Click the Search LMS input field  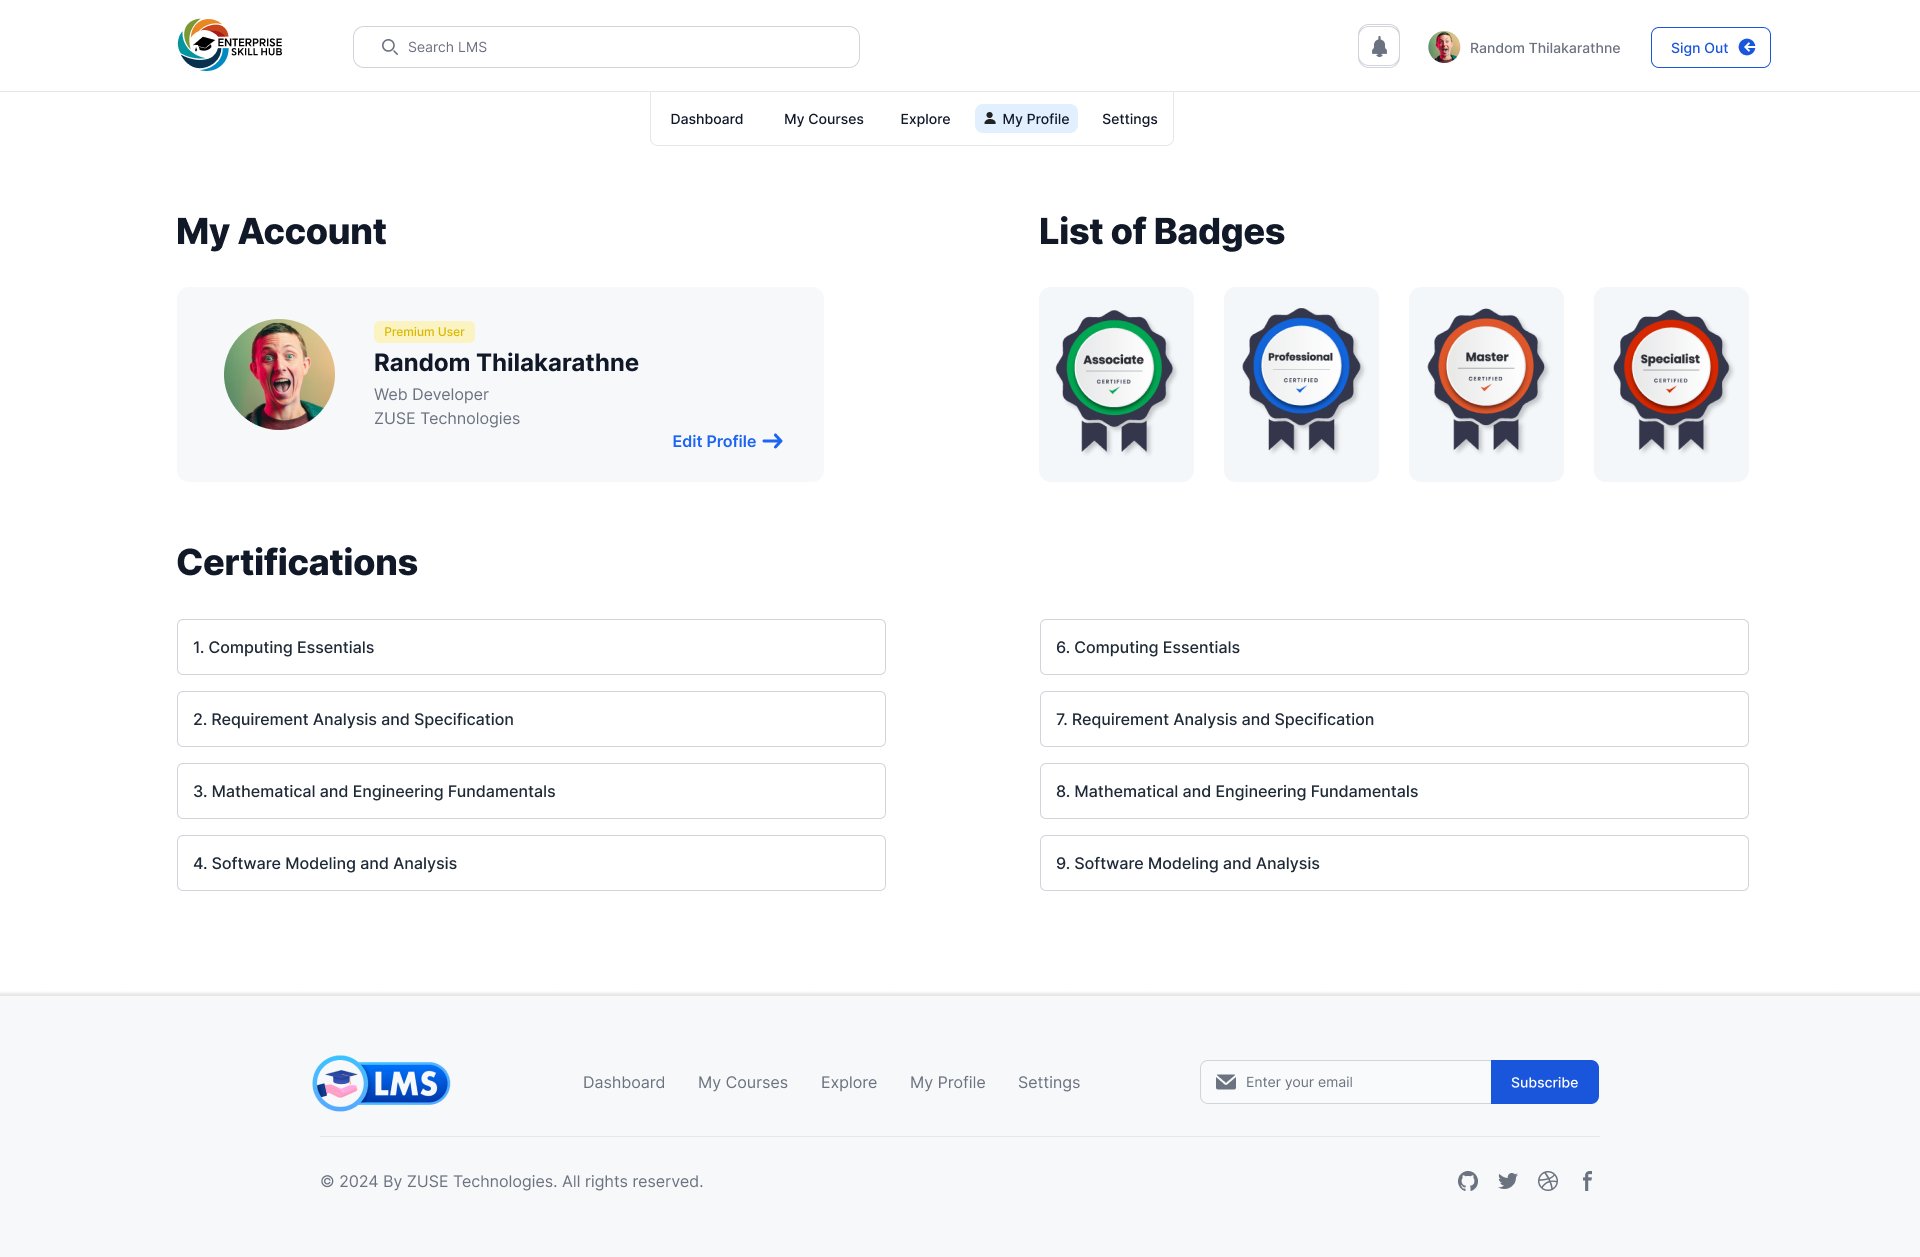[x=606, y=47]
